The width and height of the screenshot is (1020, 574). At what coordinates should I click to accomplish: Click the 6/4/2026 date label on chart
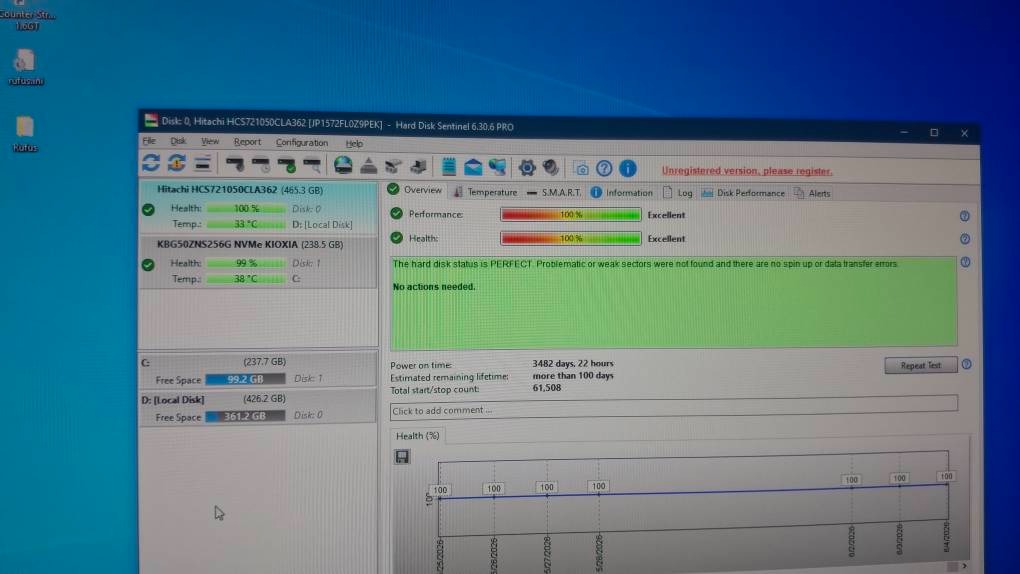click(946, 536)
